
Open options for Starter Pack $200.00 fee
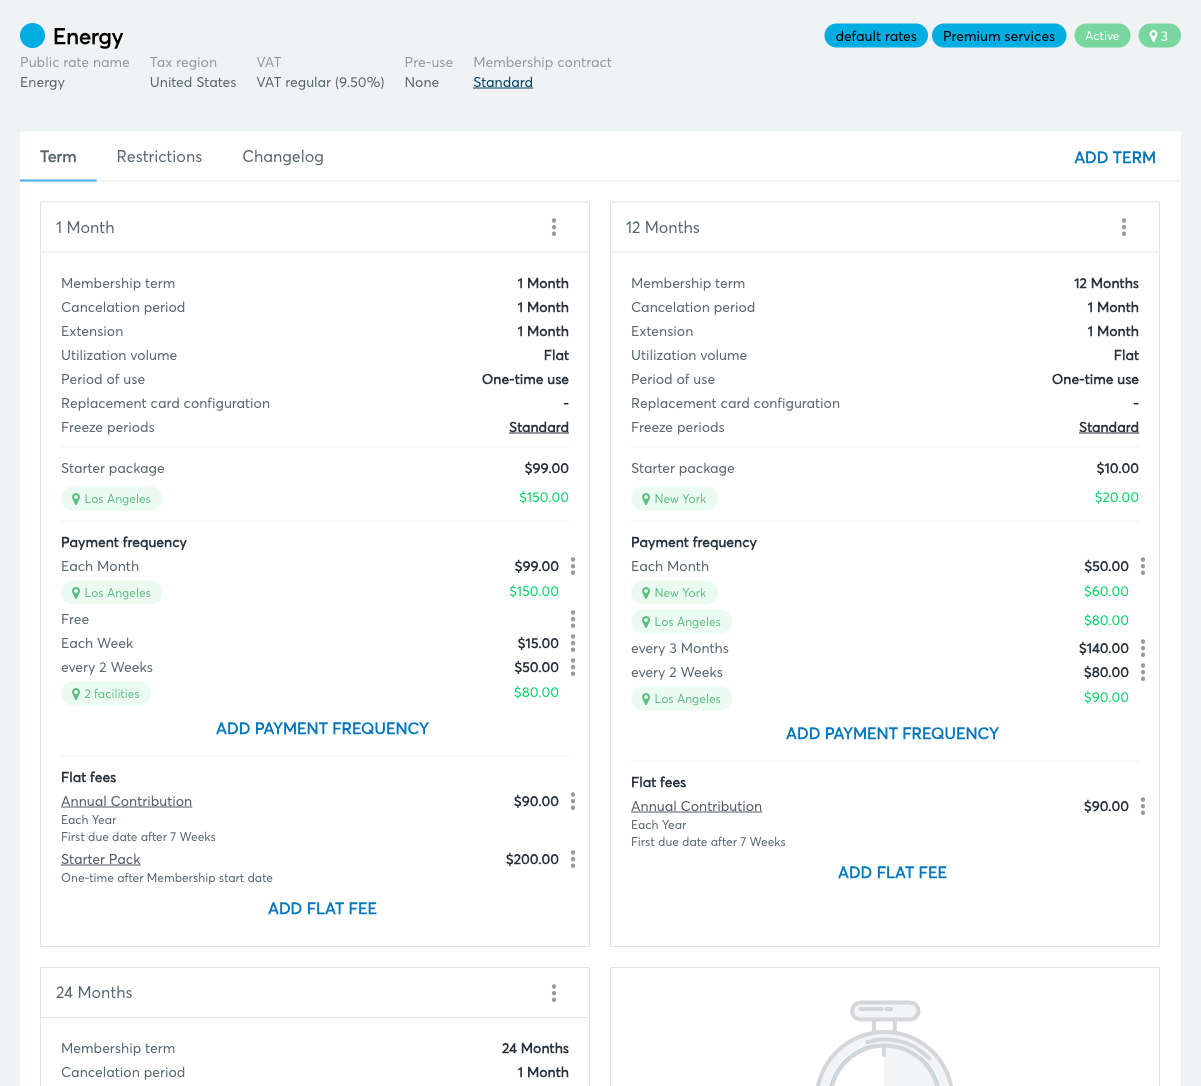(573, 859)
